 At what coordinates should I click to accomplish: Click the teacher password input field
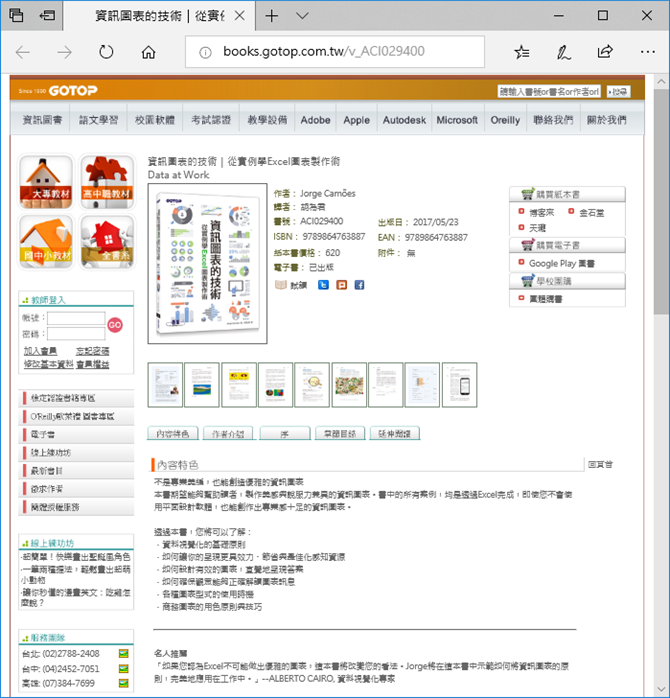(x=76, y=334)
